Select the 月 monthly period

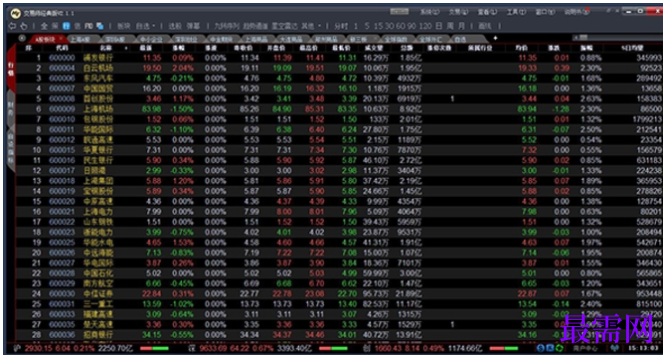pyautogui.click(x=461, y=26)
